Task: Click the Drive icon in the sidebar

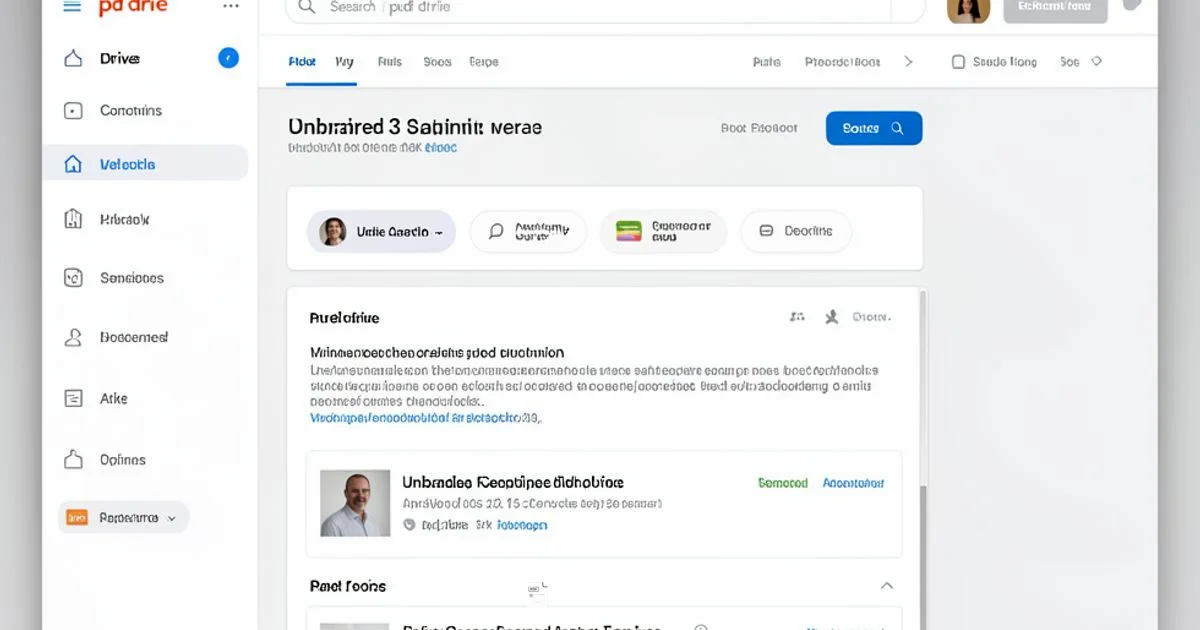Action: click(x=73, y=59)
